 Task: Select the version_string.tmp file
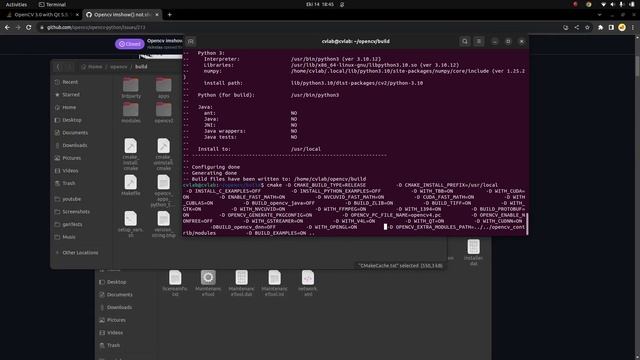coord(164,224)
